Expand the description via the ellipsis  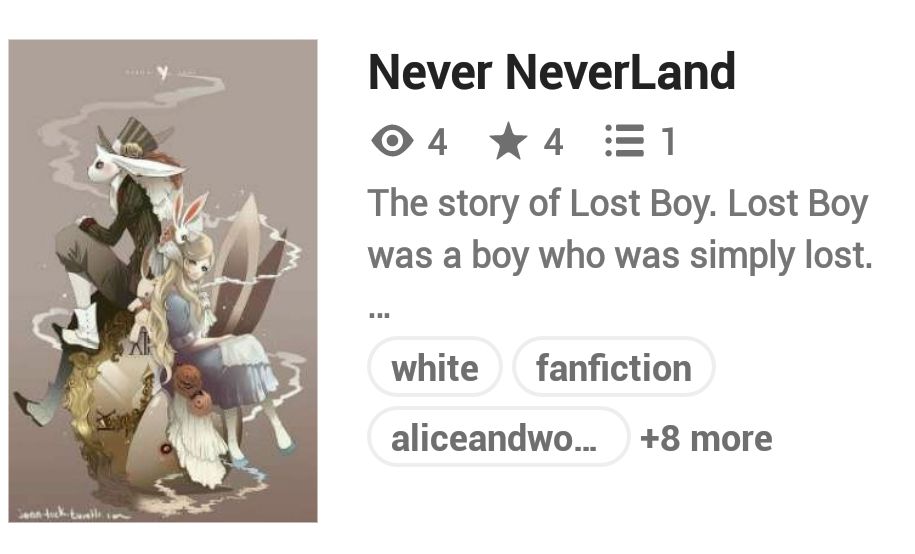pos(379,314)
